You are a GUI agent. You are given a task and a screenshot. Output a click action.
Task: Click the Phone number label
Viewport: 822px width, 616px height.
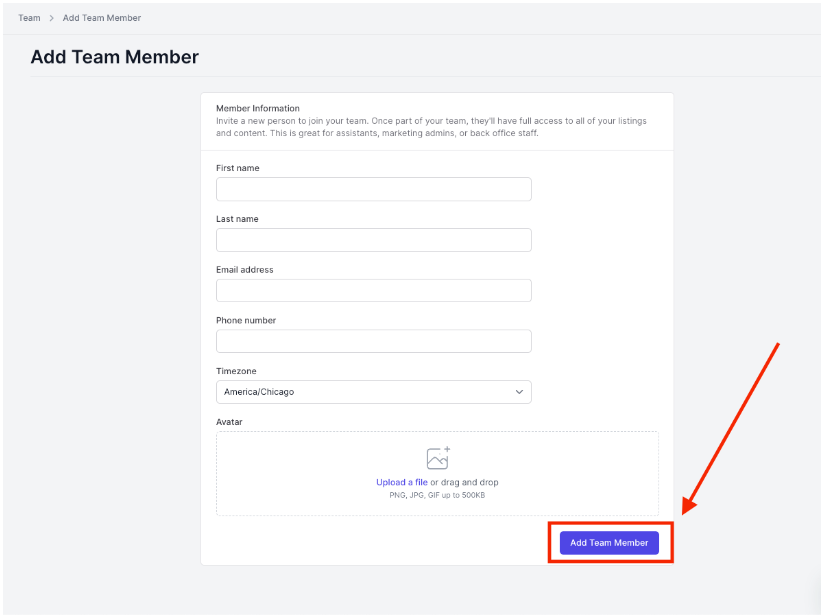tap(246, 320)
